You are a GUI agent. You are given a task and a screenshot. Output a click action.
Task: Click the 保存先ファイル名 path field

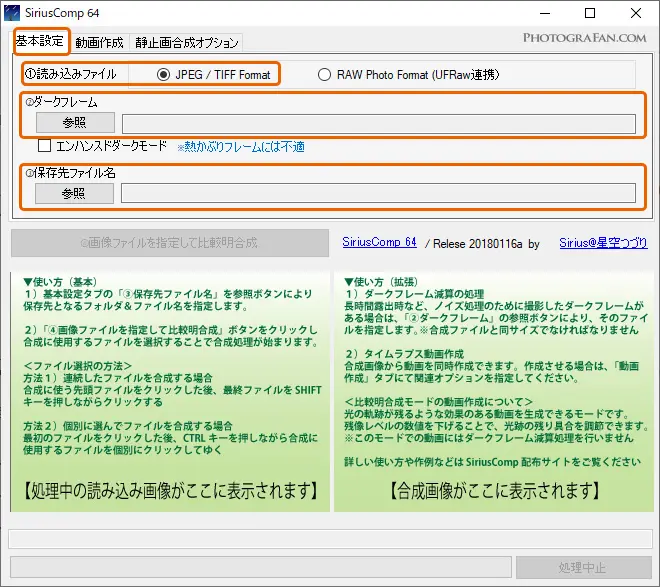378,193
